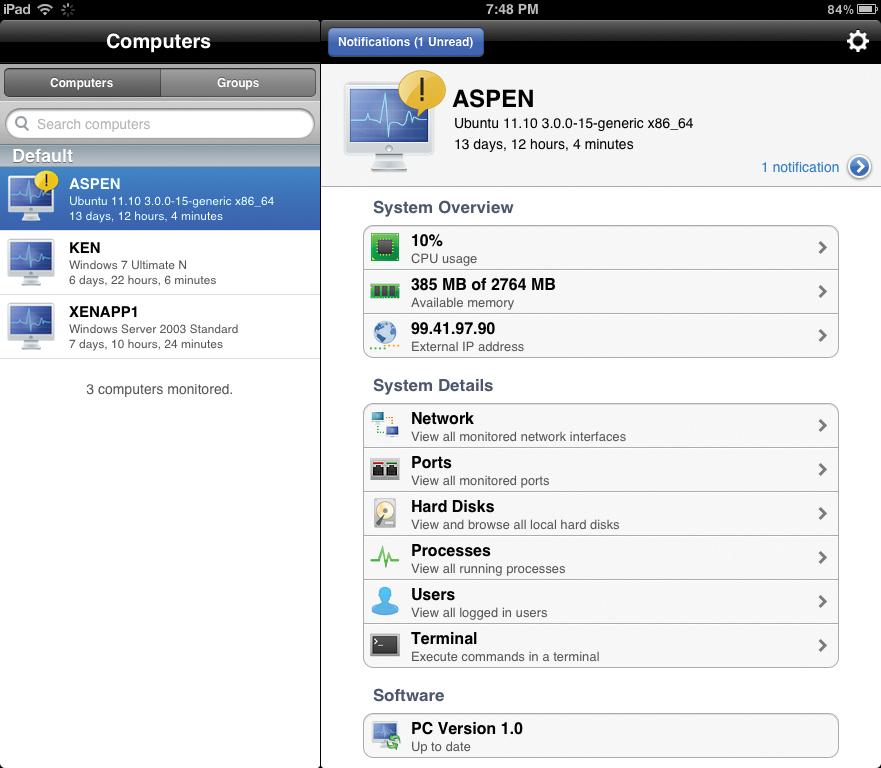Open the 1 notification link
The width and height of the screenshot is (881, 768).
coord(800,167)
